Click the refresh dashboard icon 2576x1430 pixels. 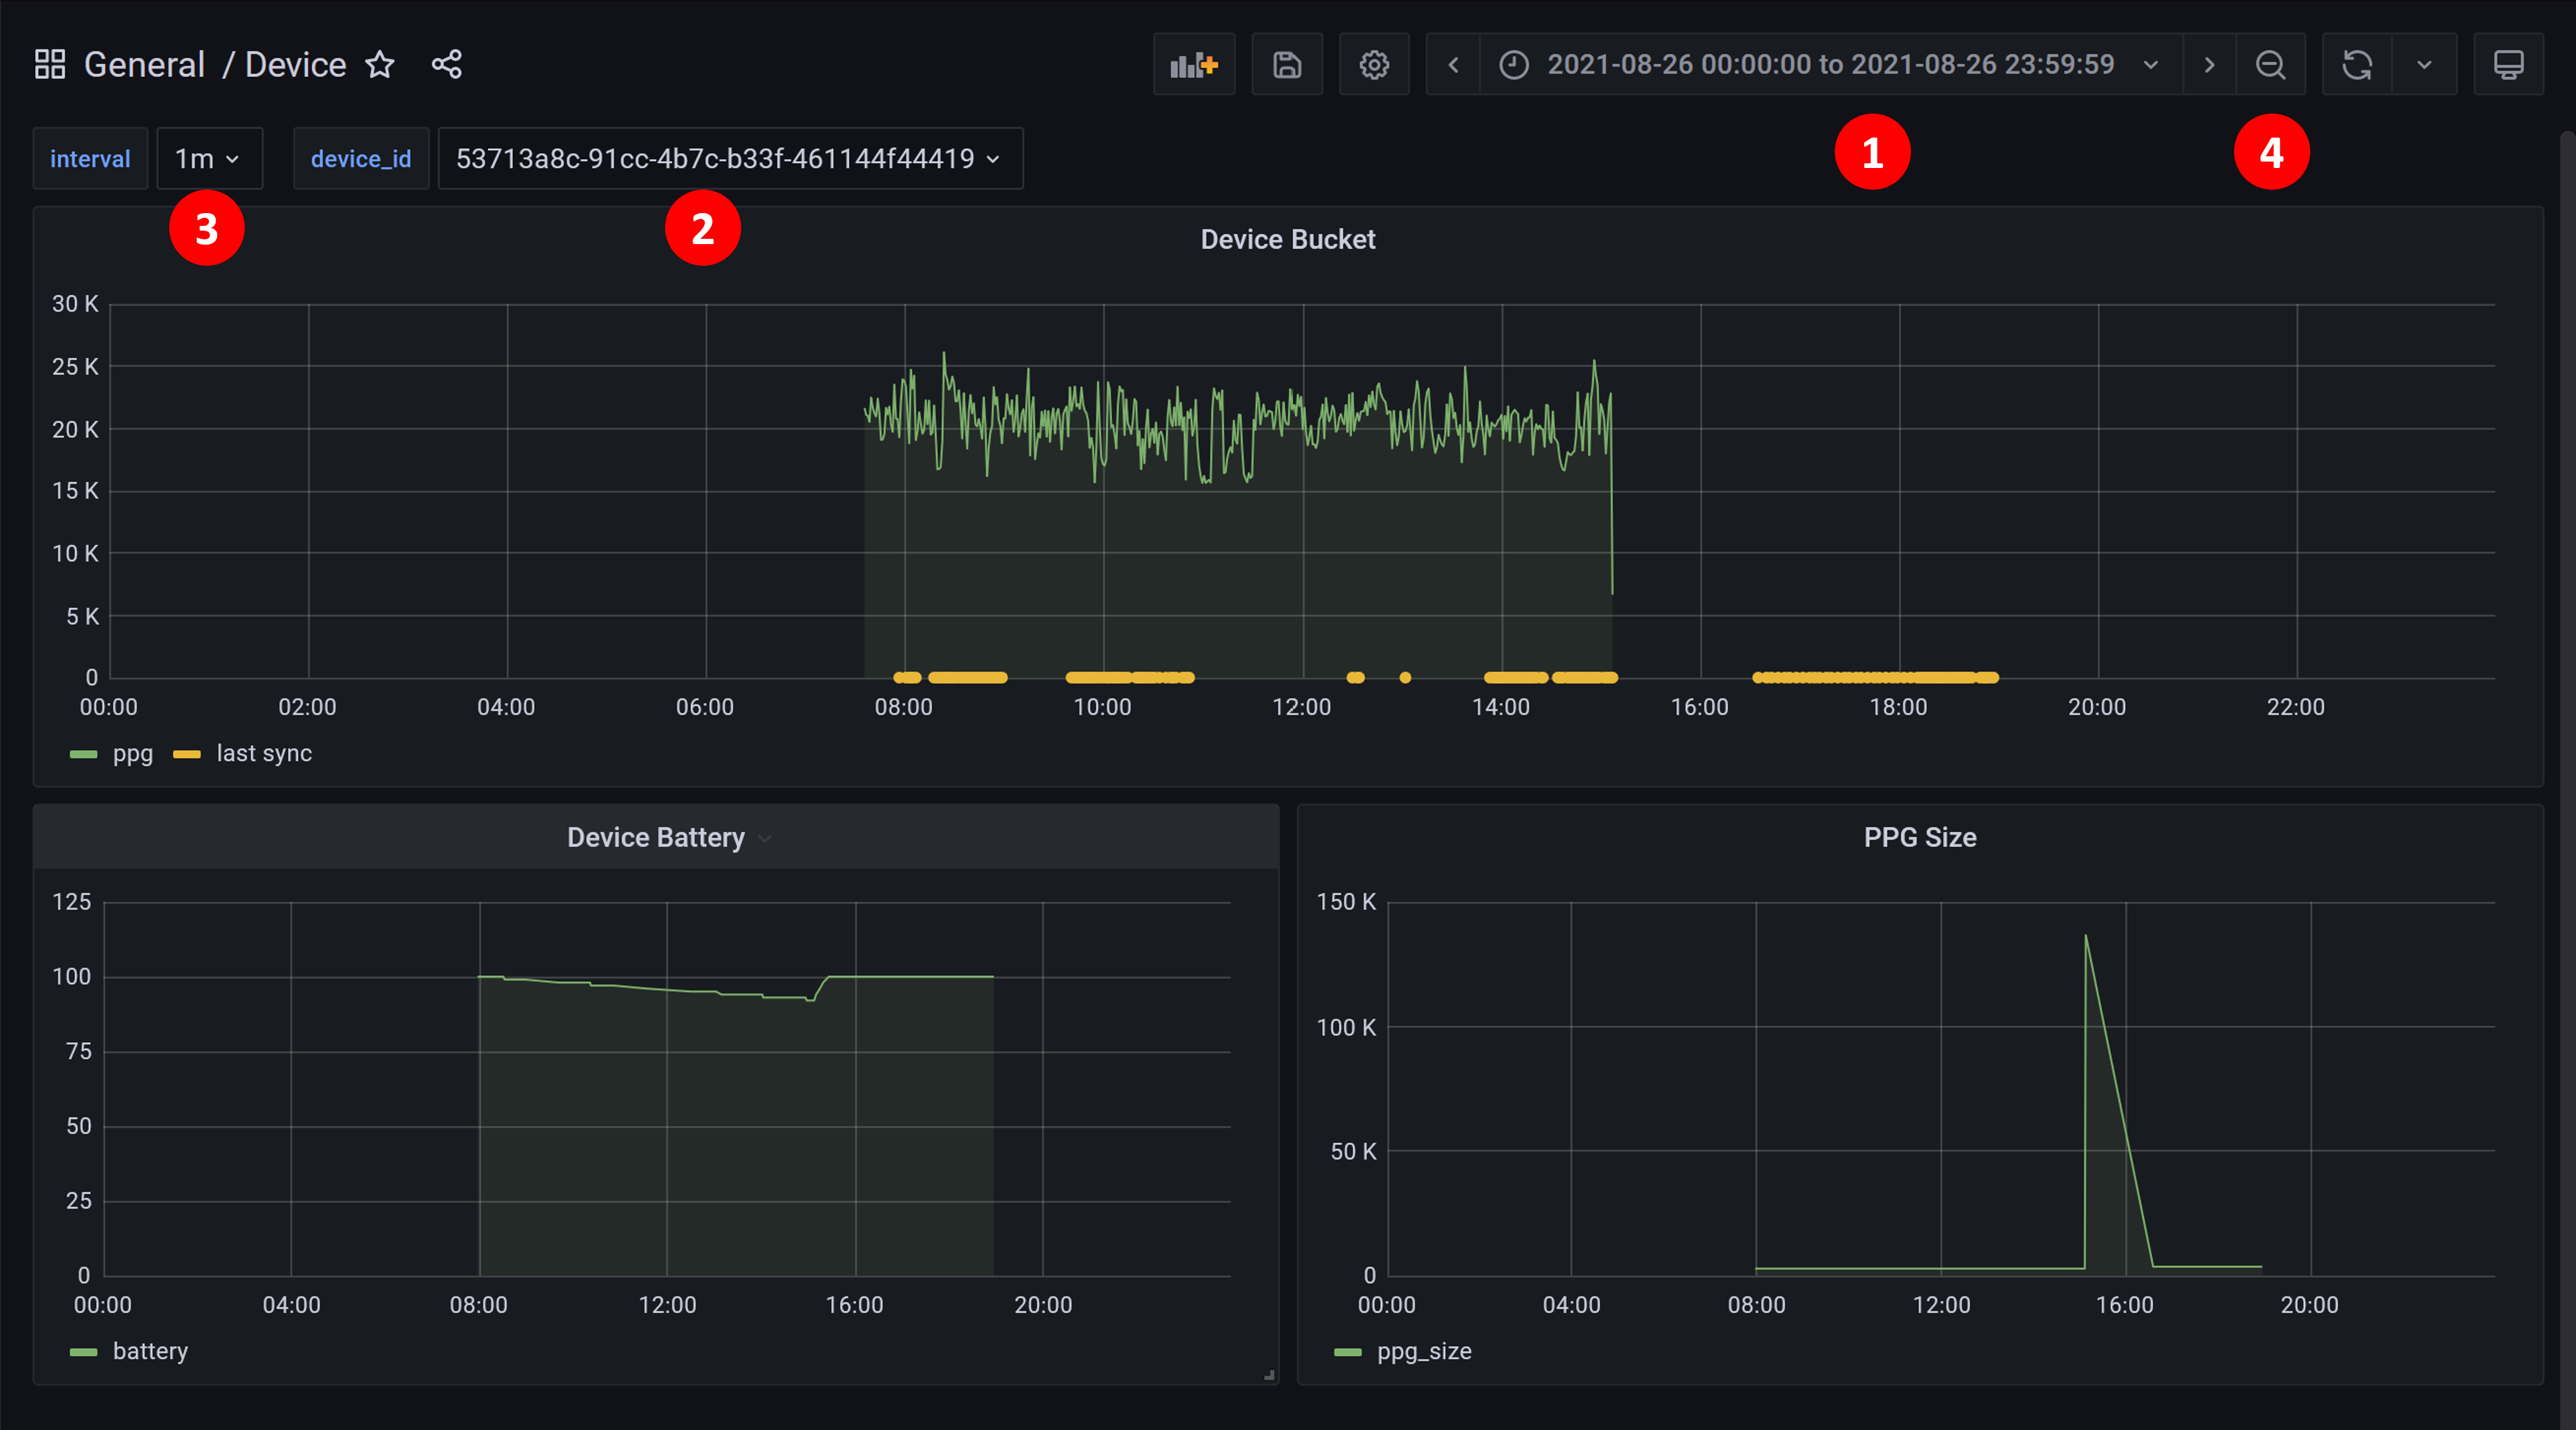click(2357, 64)
